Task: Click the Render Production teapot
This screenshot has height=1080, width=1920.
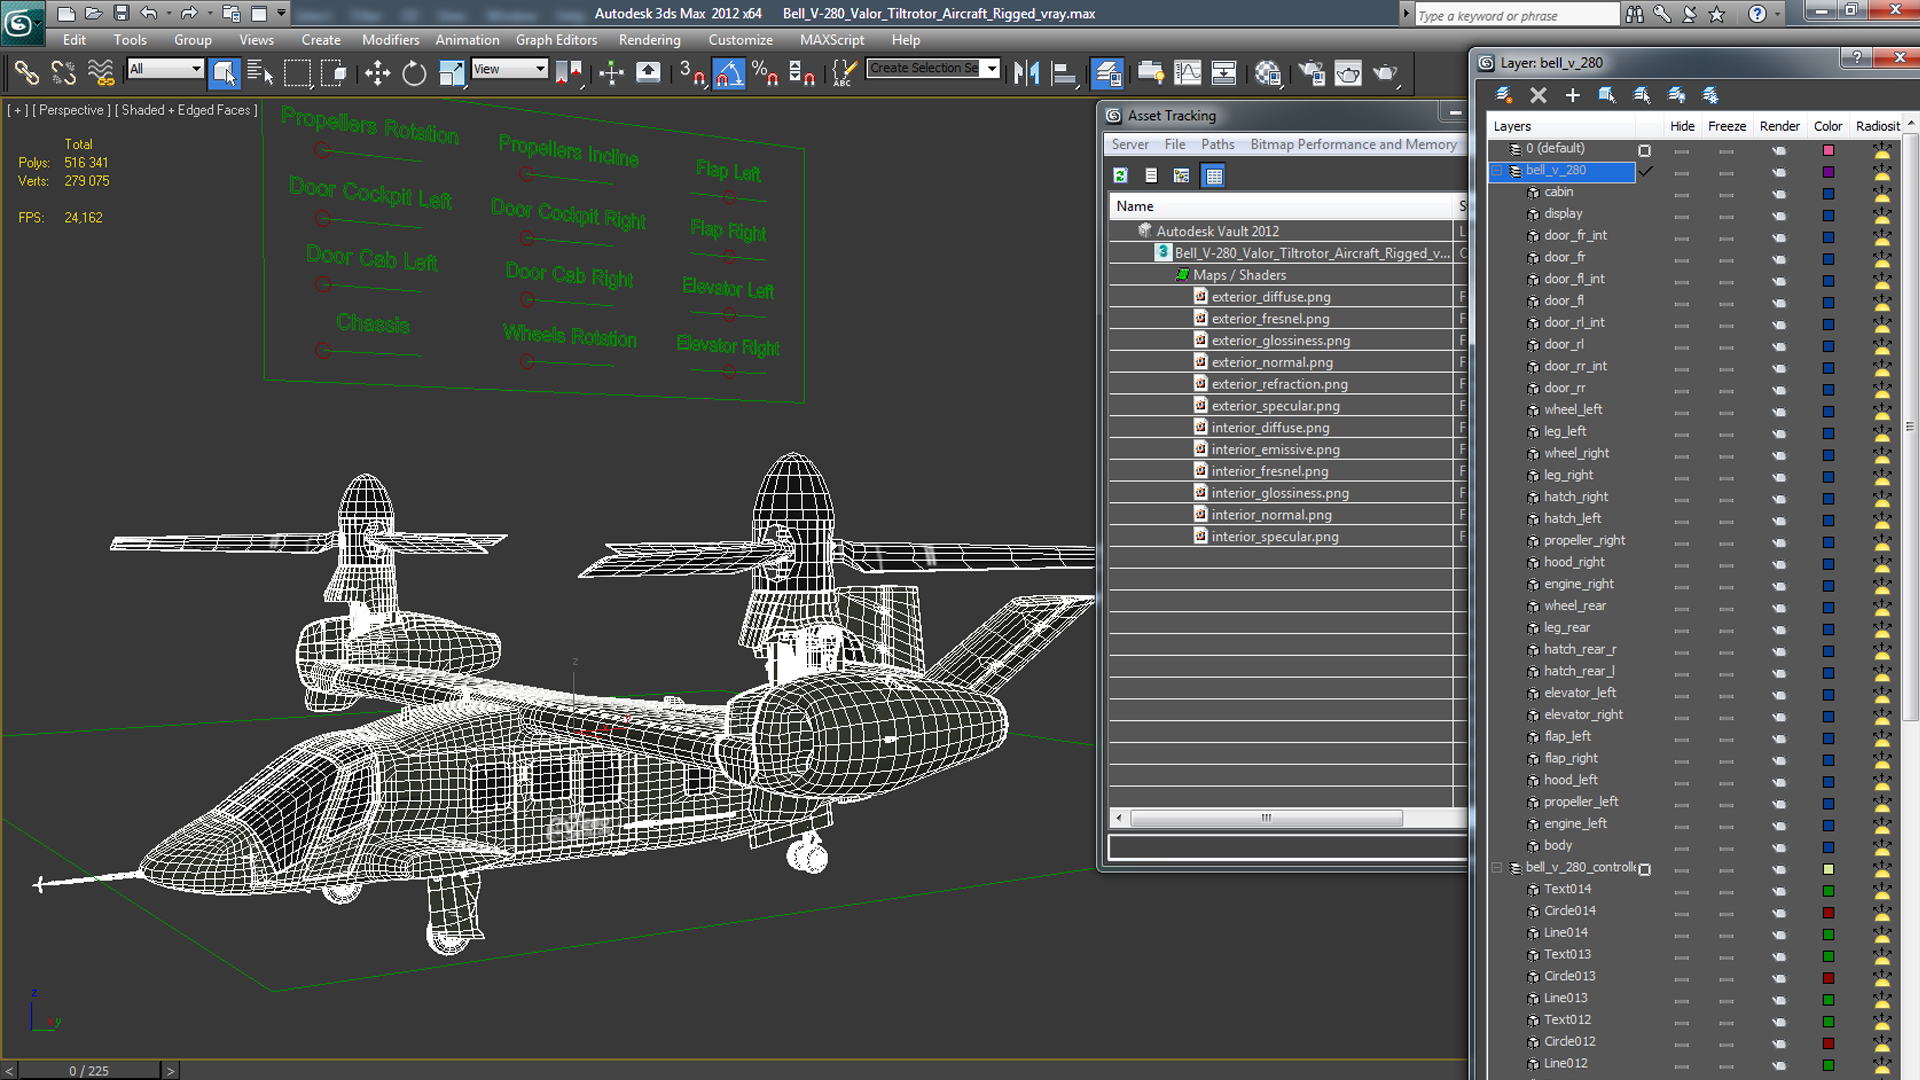Action: [x=1385, y=72]
